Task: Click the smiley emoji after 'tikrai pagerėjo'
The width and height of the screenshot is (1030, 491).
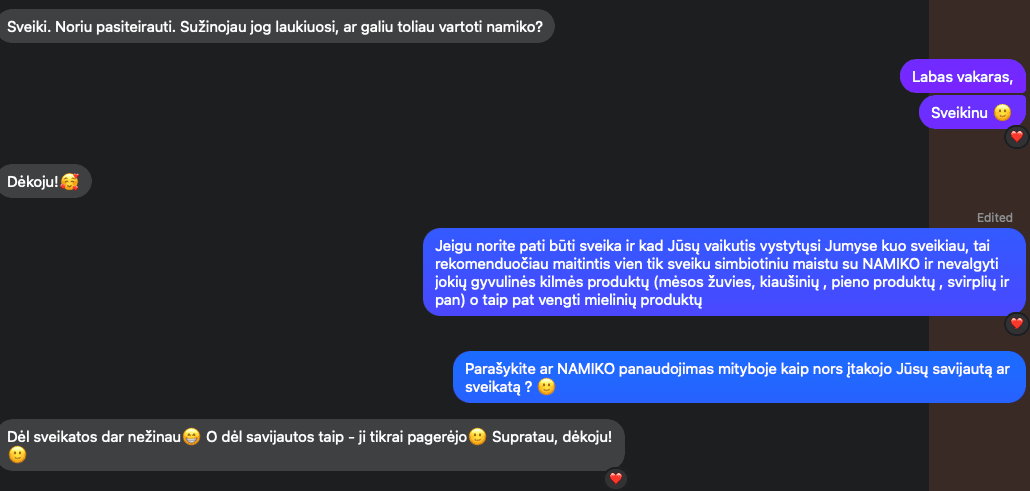Action: click(x=478, y=436)
